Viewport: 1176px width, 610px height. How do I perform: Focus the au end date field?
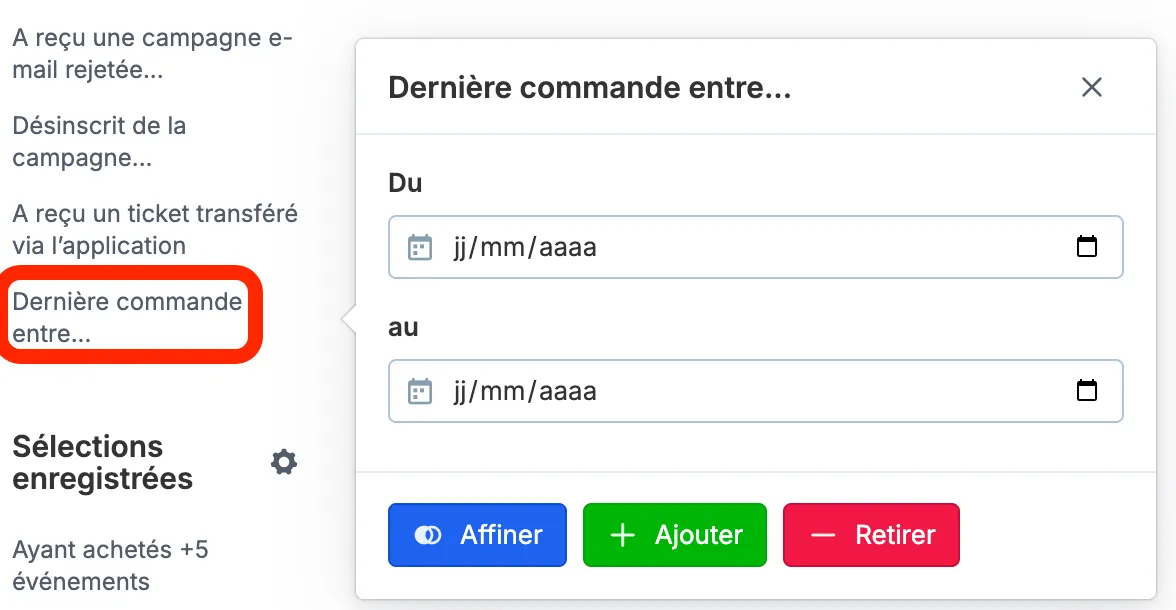pyautogui.click(x=755, y=391)
